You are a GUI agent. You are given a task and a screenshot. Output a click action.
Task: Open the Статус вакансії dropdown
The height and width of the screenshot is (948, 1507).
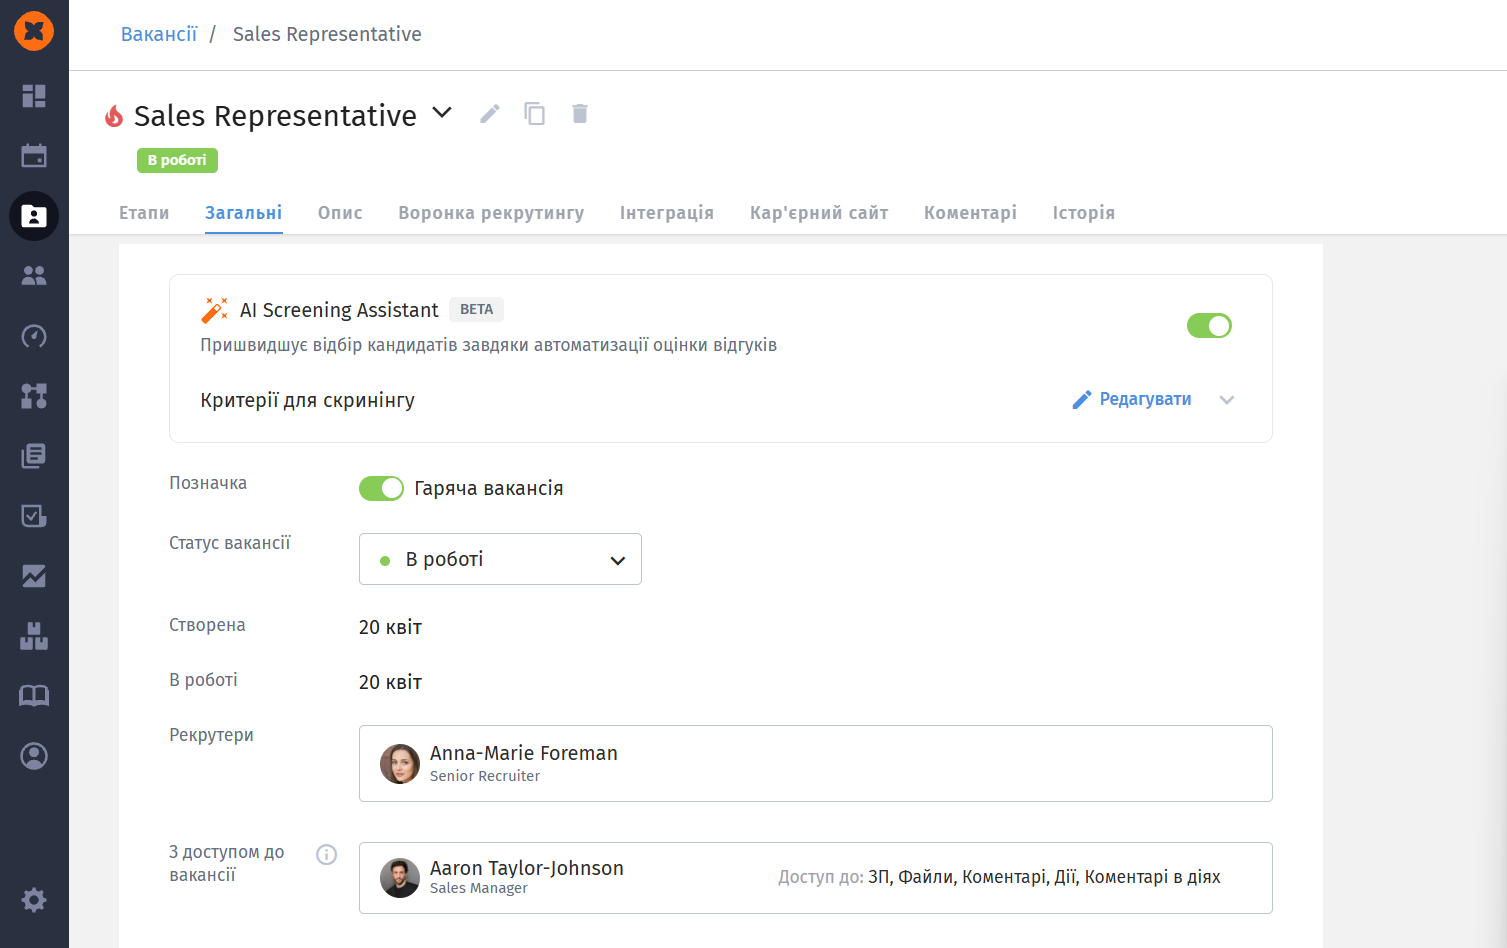click(500, 559)
